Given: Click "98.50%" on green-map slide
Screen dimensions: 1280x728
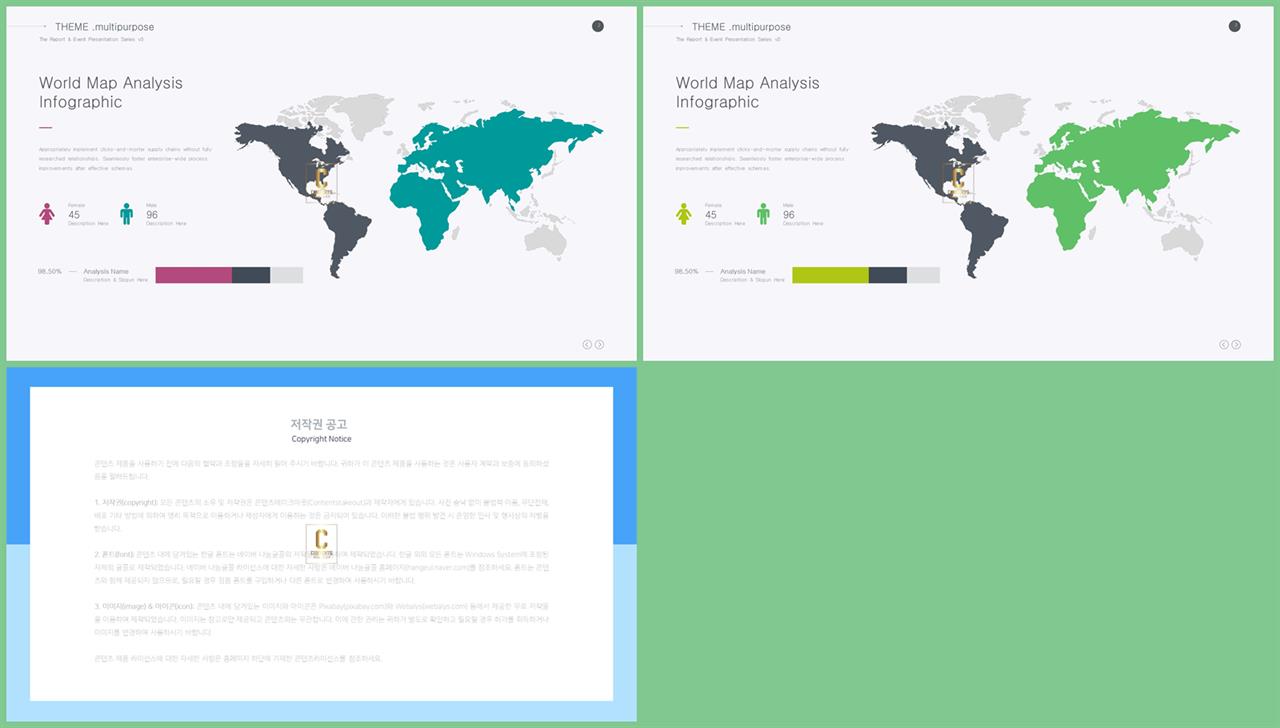Looking at the screenshot, I should tap(687, 271).
